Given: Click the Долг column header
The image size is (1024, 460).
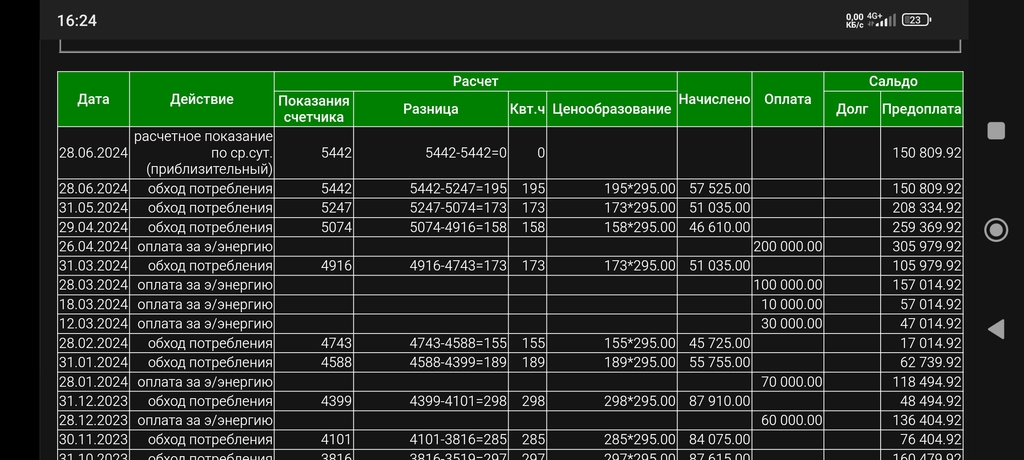Looking at the screenshot, I should [x=851, y=109].
